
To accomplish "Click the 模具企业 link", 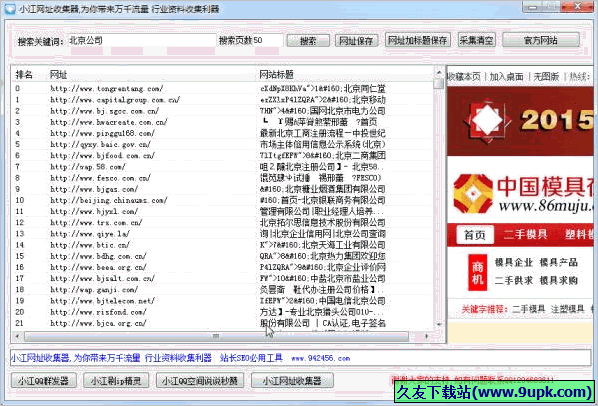I will (x=513, y=263).
